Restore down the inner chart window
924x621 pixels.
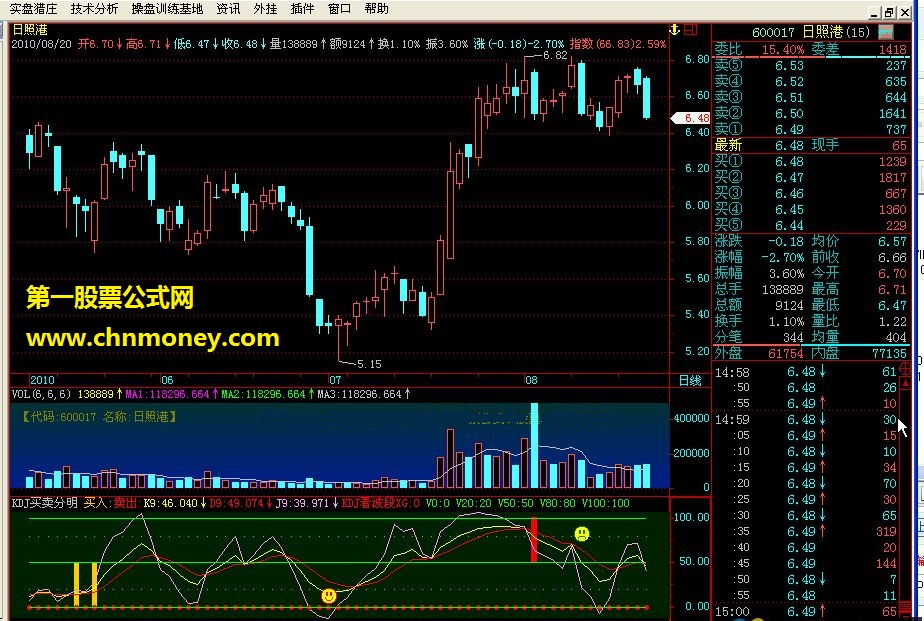[889, 12]
